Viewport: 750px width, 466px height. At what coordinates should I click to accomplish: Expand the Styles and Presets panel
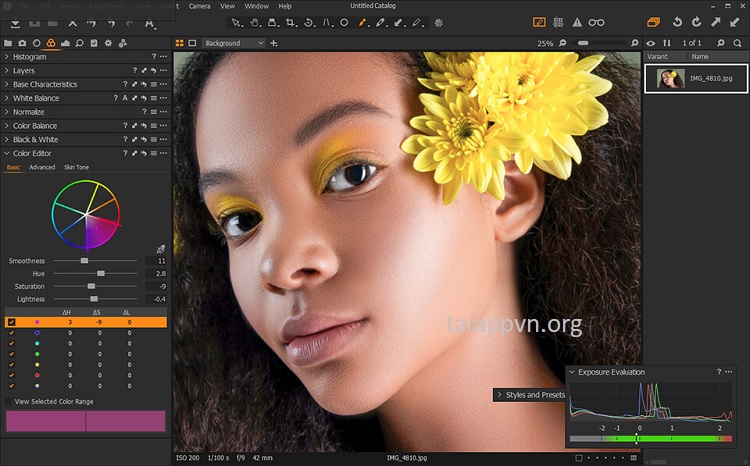coord(499,395)
